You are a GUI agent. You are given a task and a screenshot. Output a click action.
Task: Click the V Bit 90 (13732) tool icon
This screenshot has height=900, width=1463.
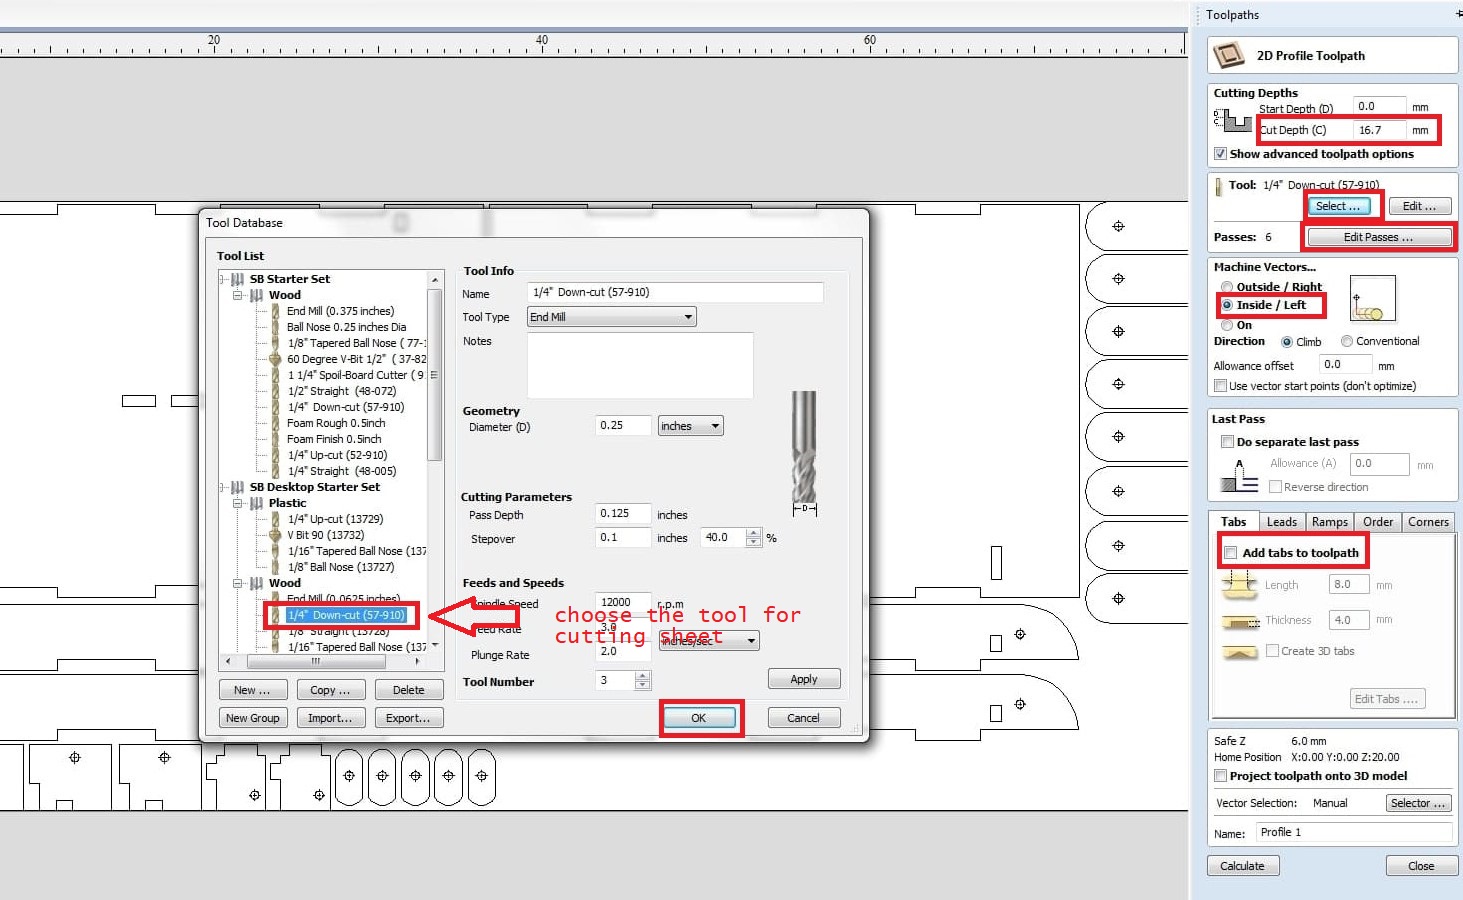pyautogui.click(x=275, y=535)
